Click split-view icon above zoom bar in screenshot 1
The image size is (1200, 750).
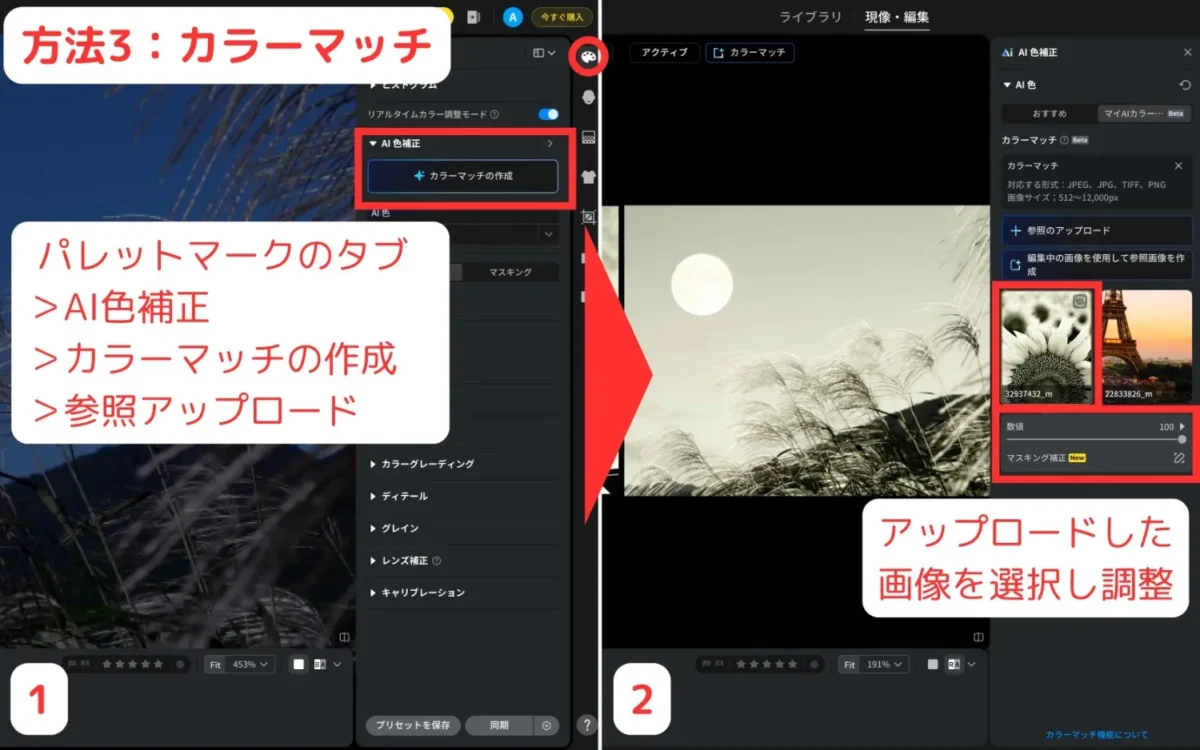[x=344, y=636]
